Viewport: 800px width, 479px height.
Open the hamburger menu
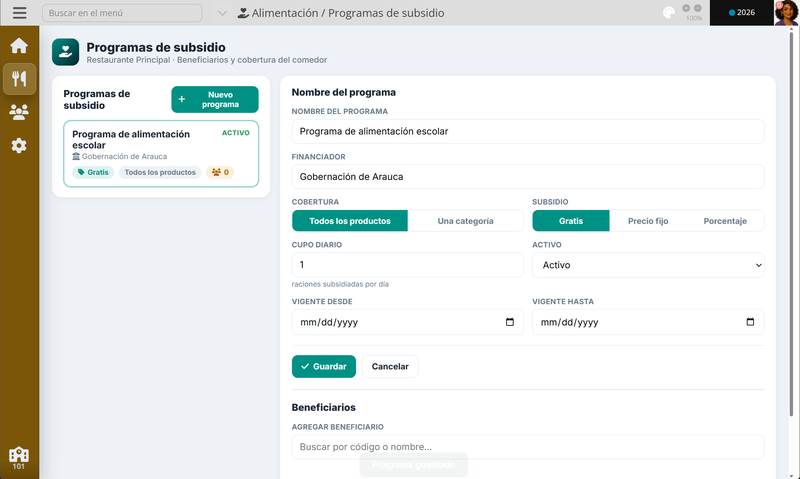click(x=19, y=13)
